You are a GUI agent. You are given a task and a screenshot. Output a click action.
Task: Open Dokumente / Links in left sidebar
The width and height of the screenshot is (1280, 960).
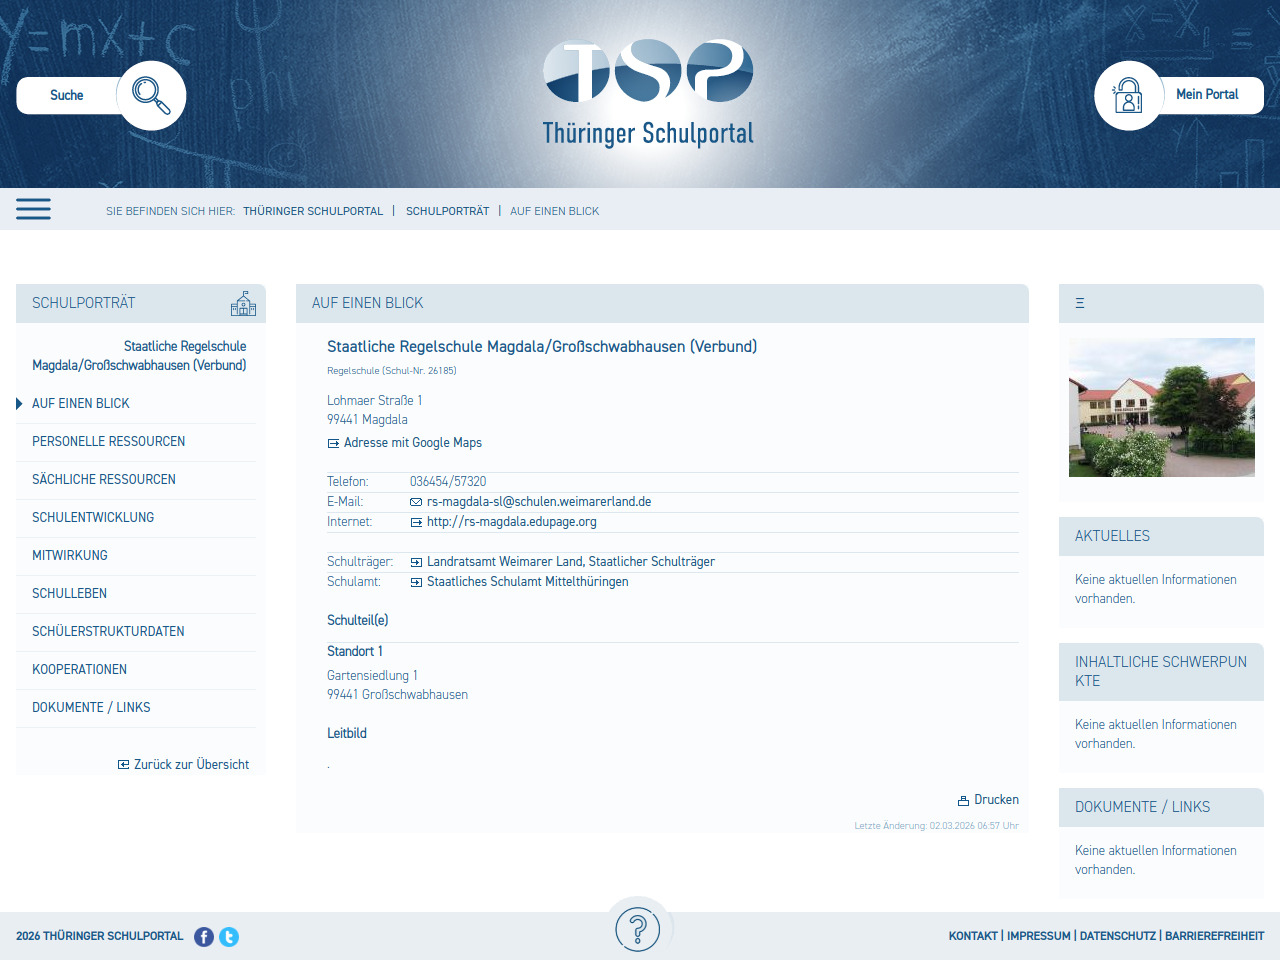coord(91,707)
